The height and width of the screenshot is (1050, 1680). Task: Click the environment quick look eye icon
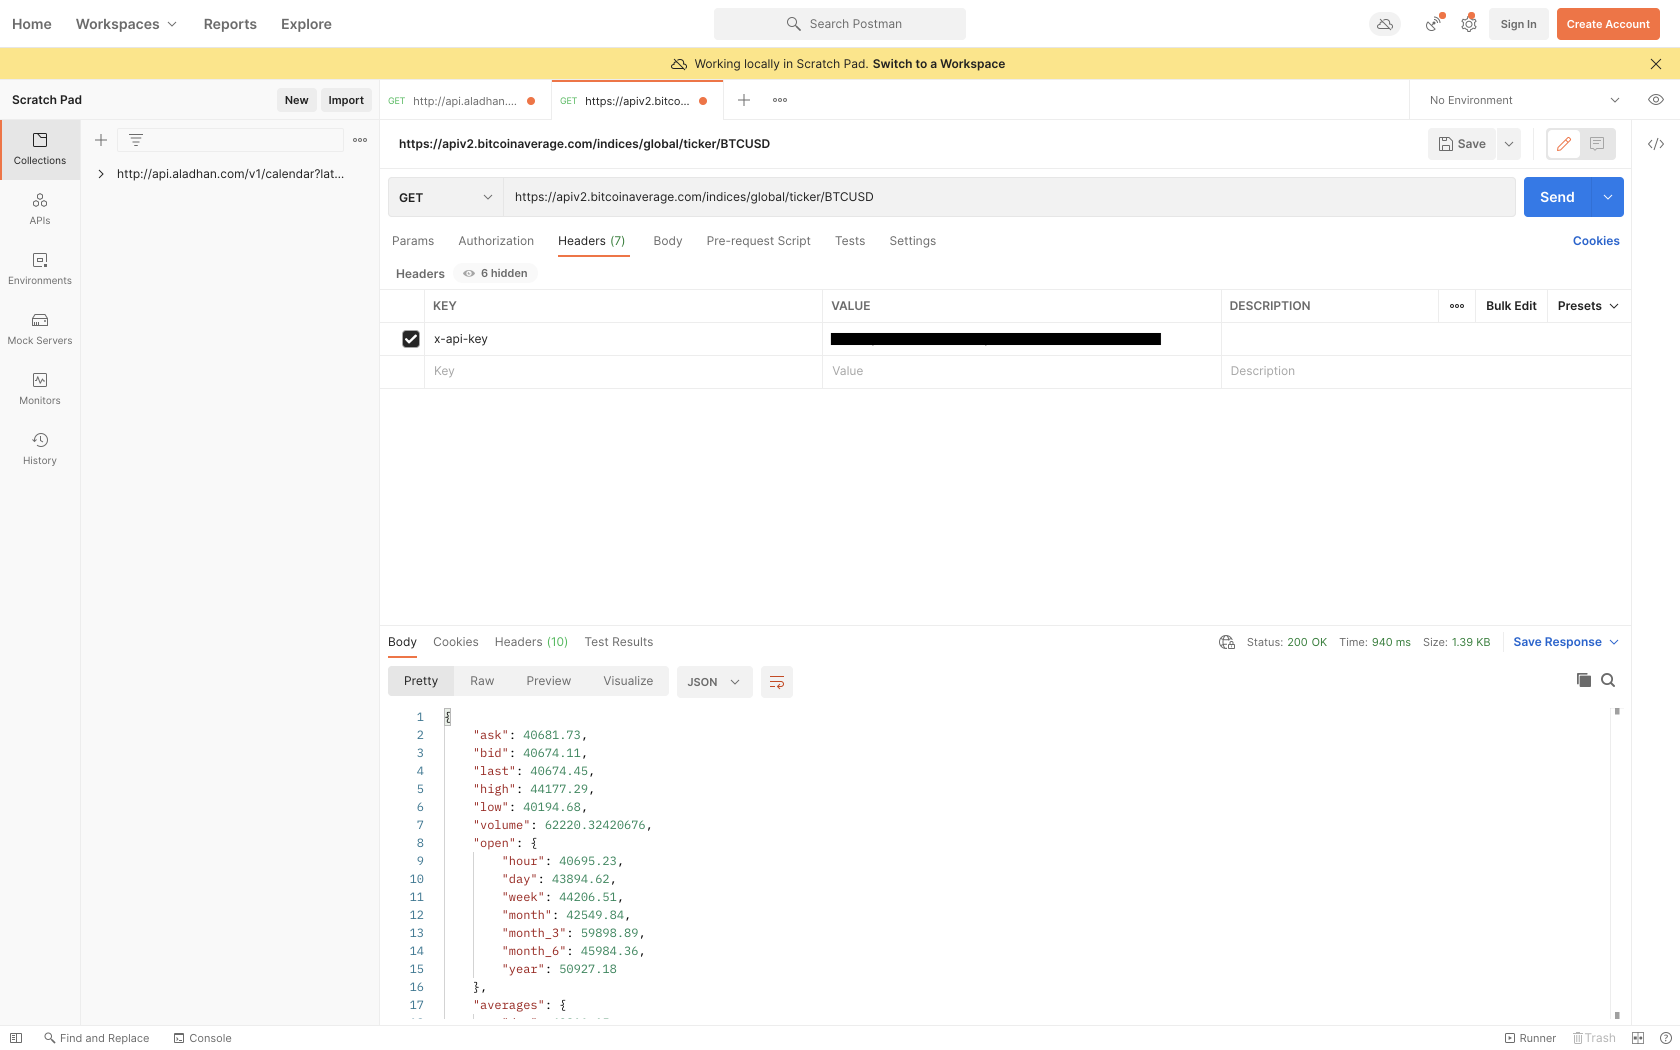[1656, 100]
